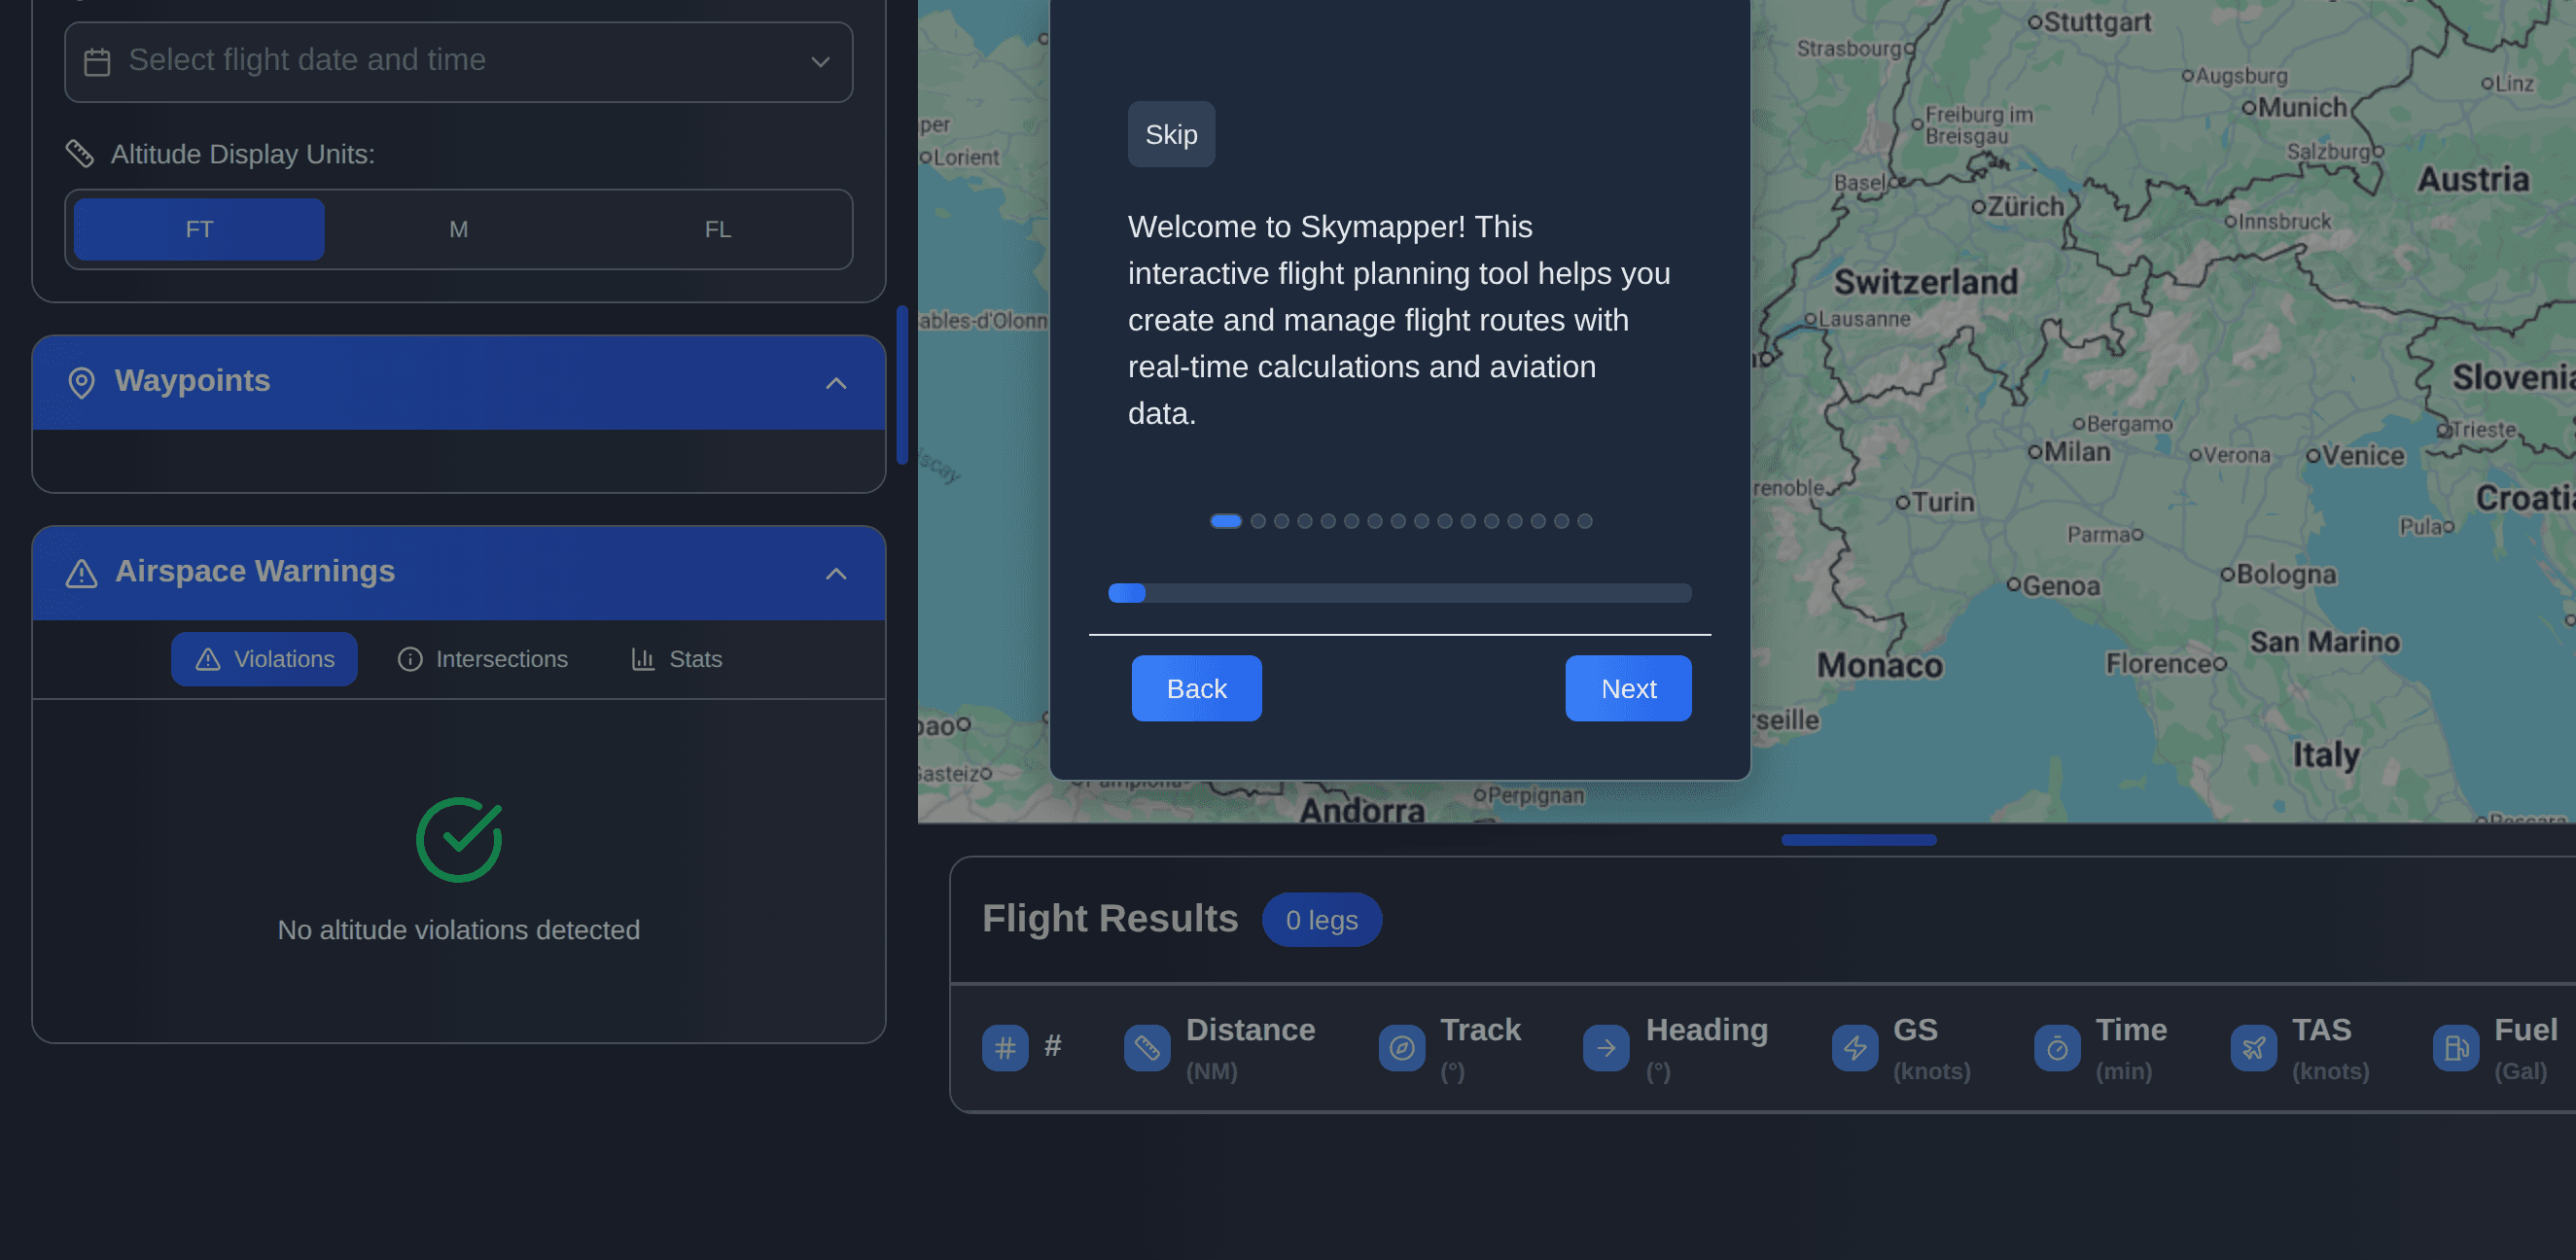Click the Fuel pump column icon
The image size is (2576, 1260).
(2456, 1048)
